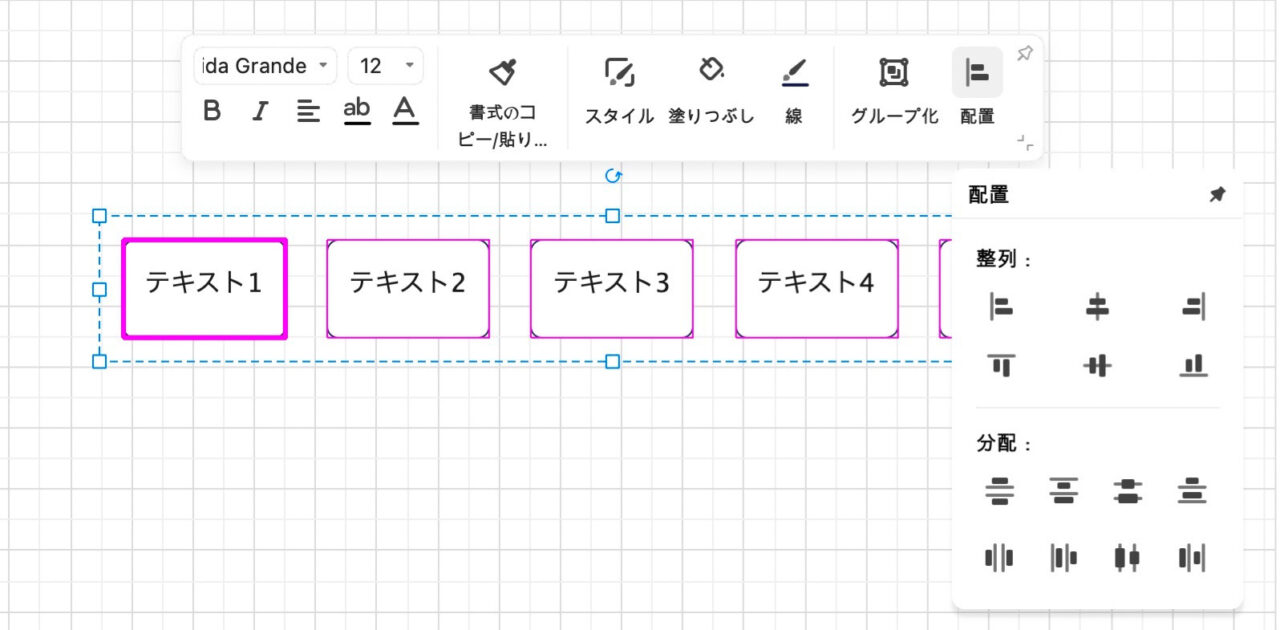Align top edges of selected shapes
Image resolution: width=1280 pixels, height=630 pixels.
pos(1001,365)
